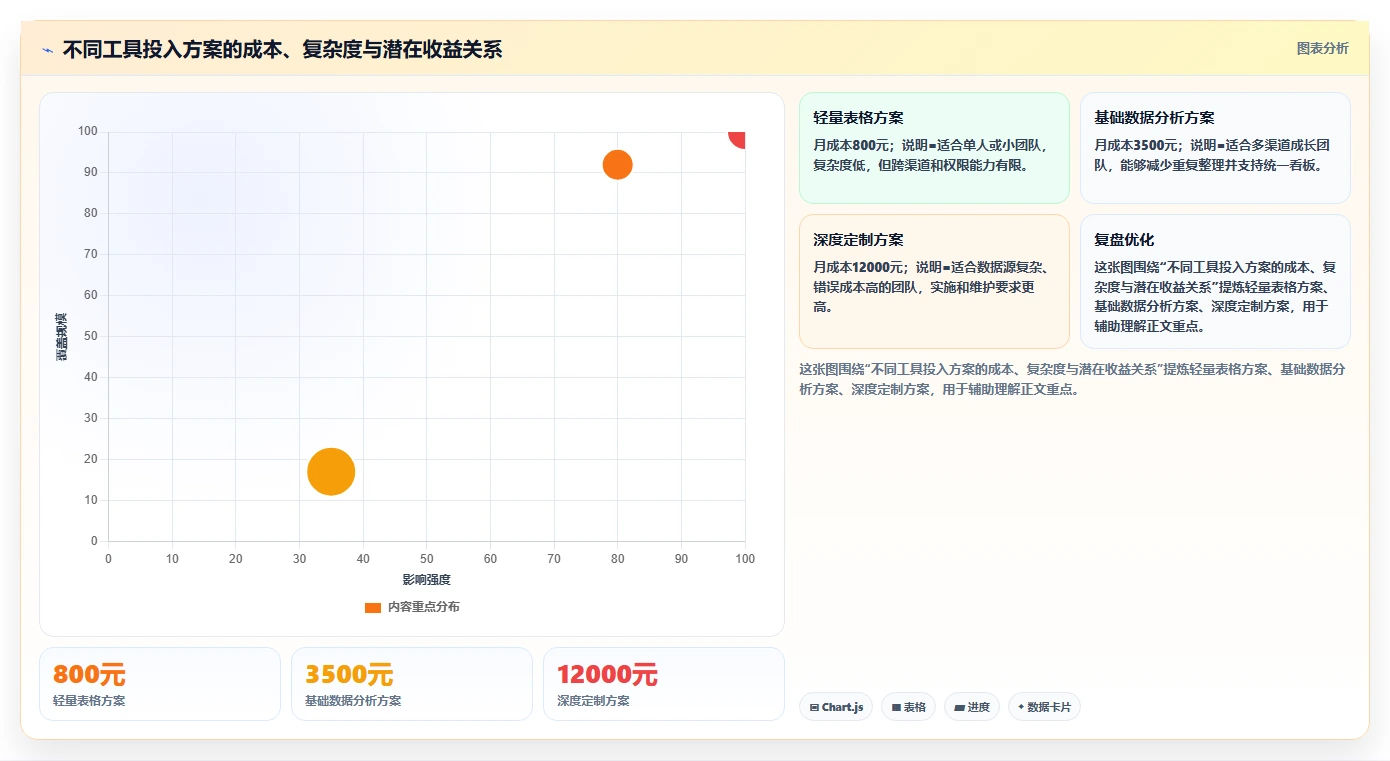1390x761 pixels.
Task: Select the large yellow bubble on the chart
Action: coord(331,472)
